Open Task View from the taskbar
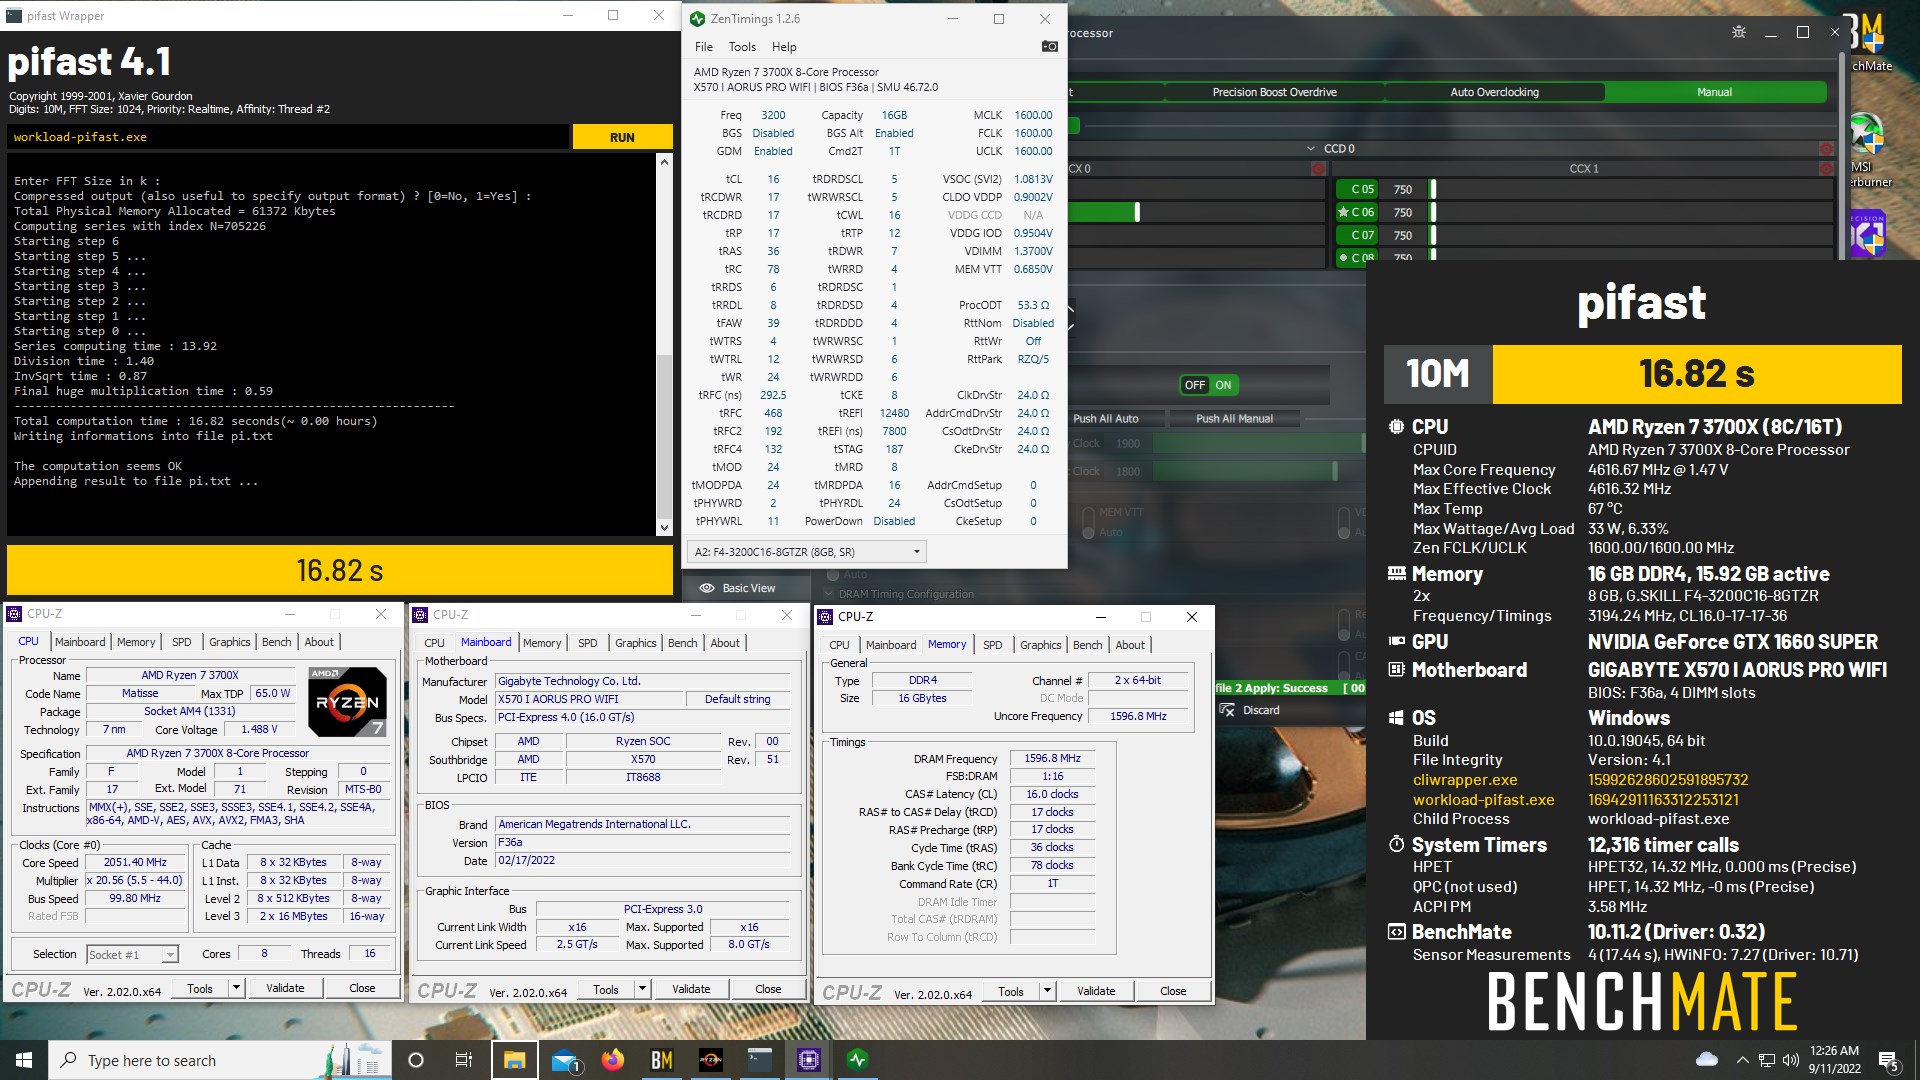Viewport: 1920px width, 1080px height. [x=464, y=1060]
